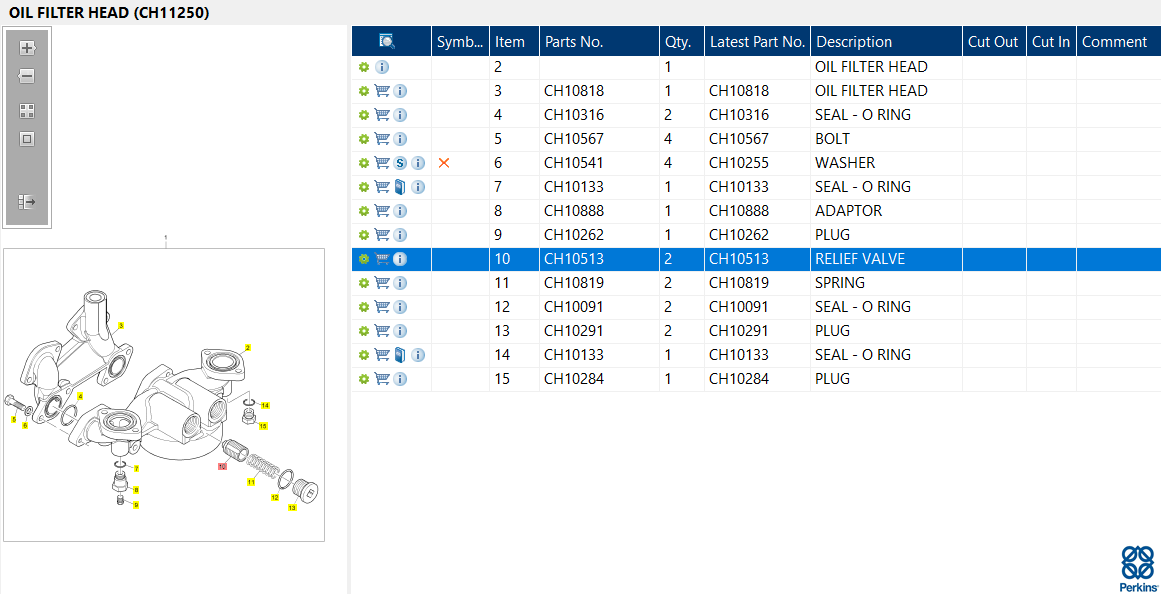
Task: Click callout 3 on the diagram
Action: tap(121, 325)
